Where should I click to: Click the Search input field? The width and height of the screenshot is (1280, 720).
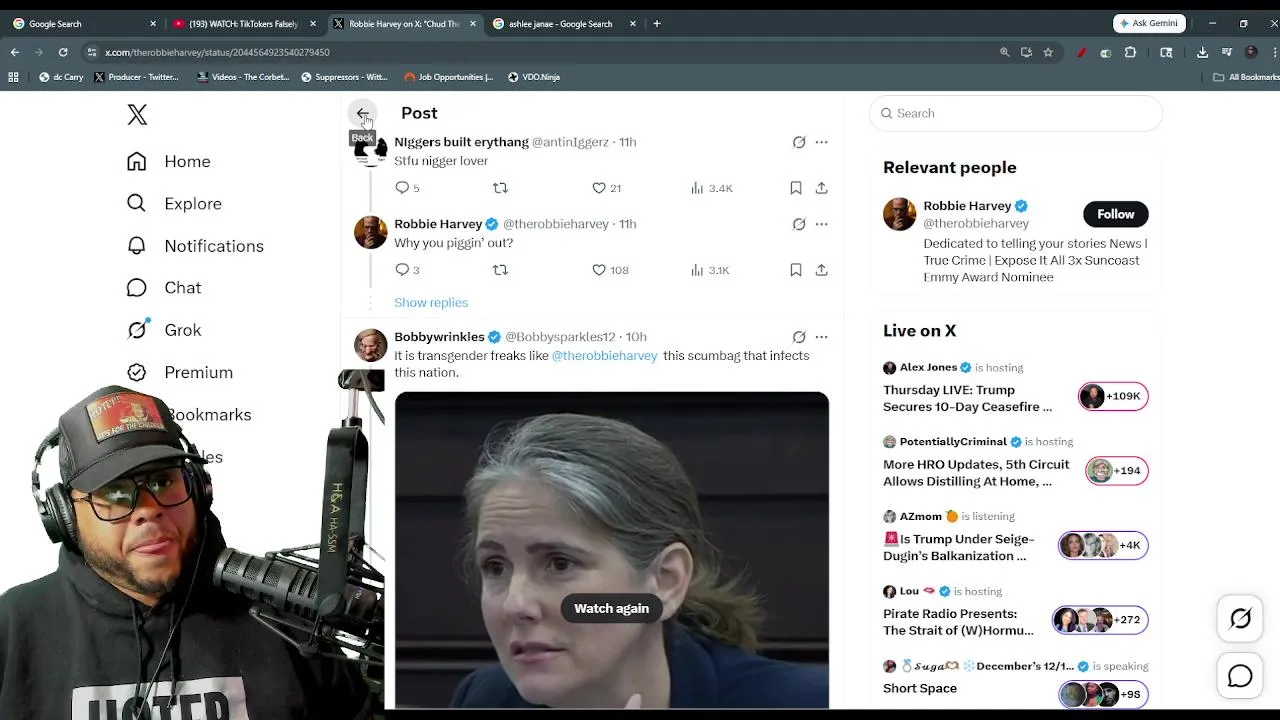[1016, 113]
